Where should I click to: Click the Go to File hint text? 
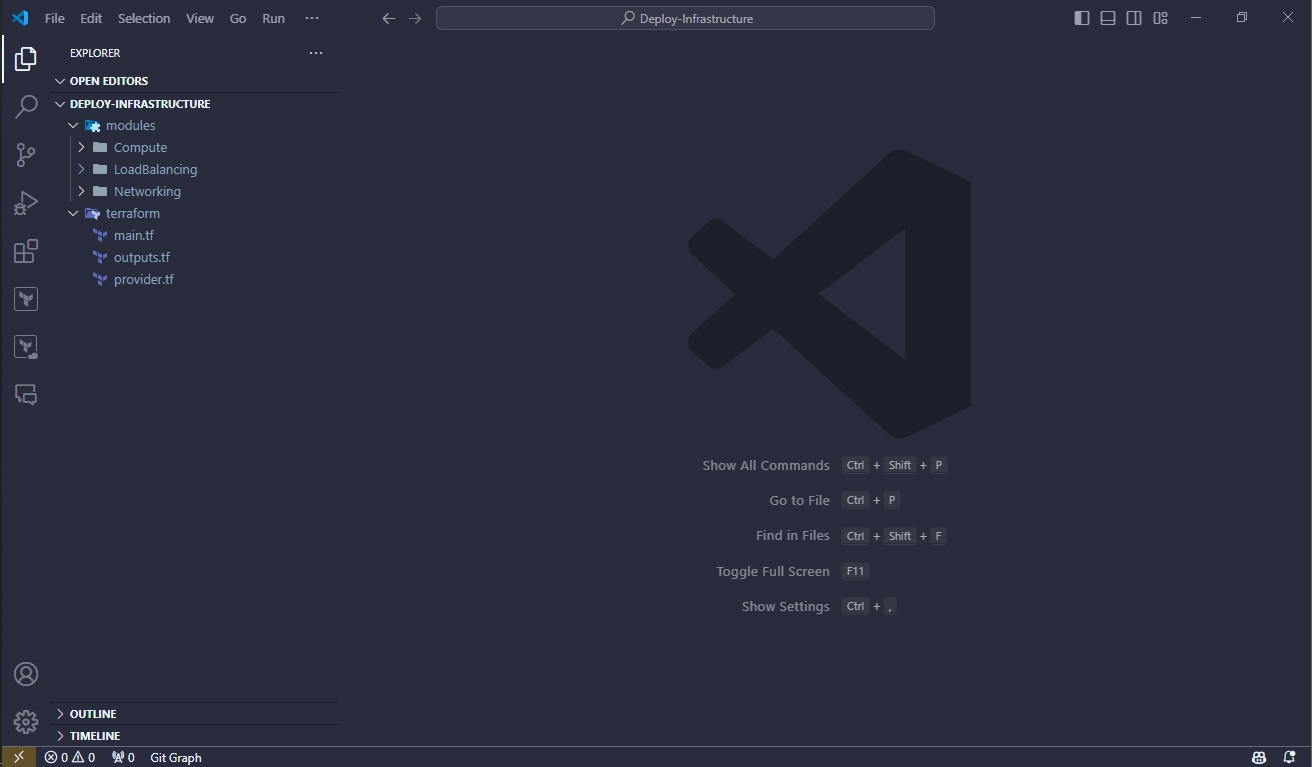click(799, 500)
